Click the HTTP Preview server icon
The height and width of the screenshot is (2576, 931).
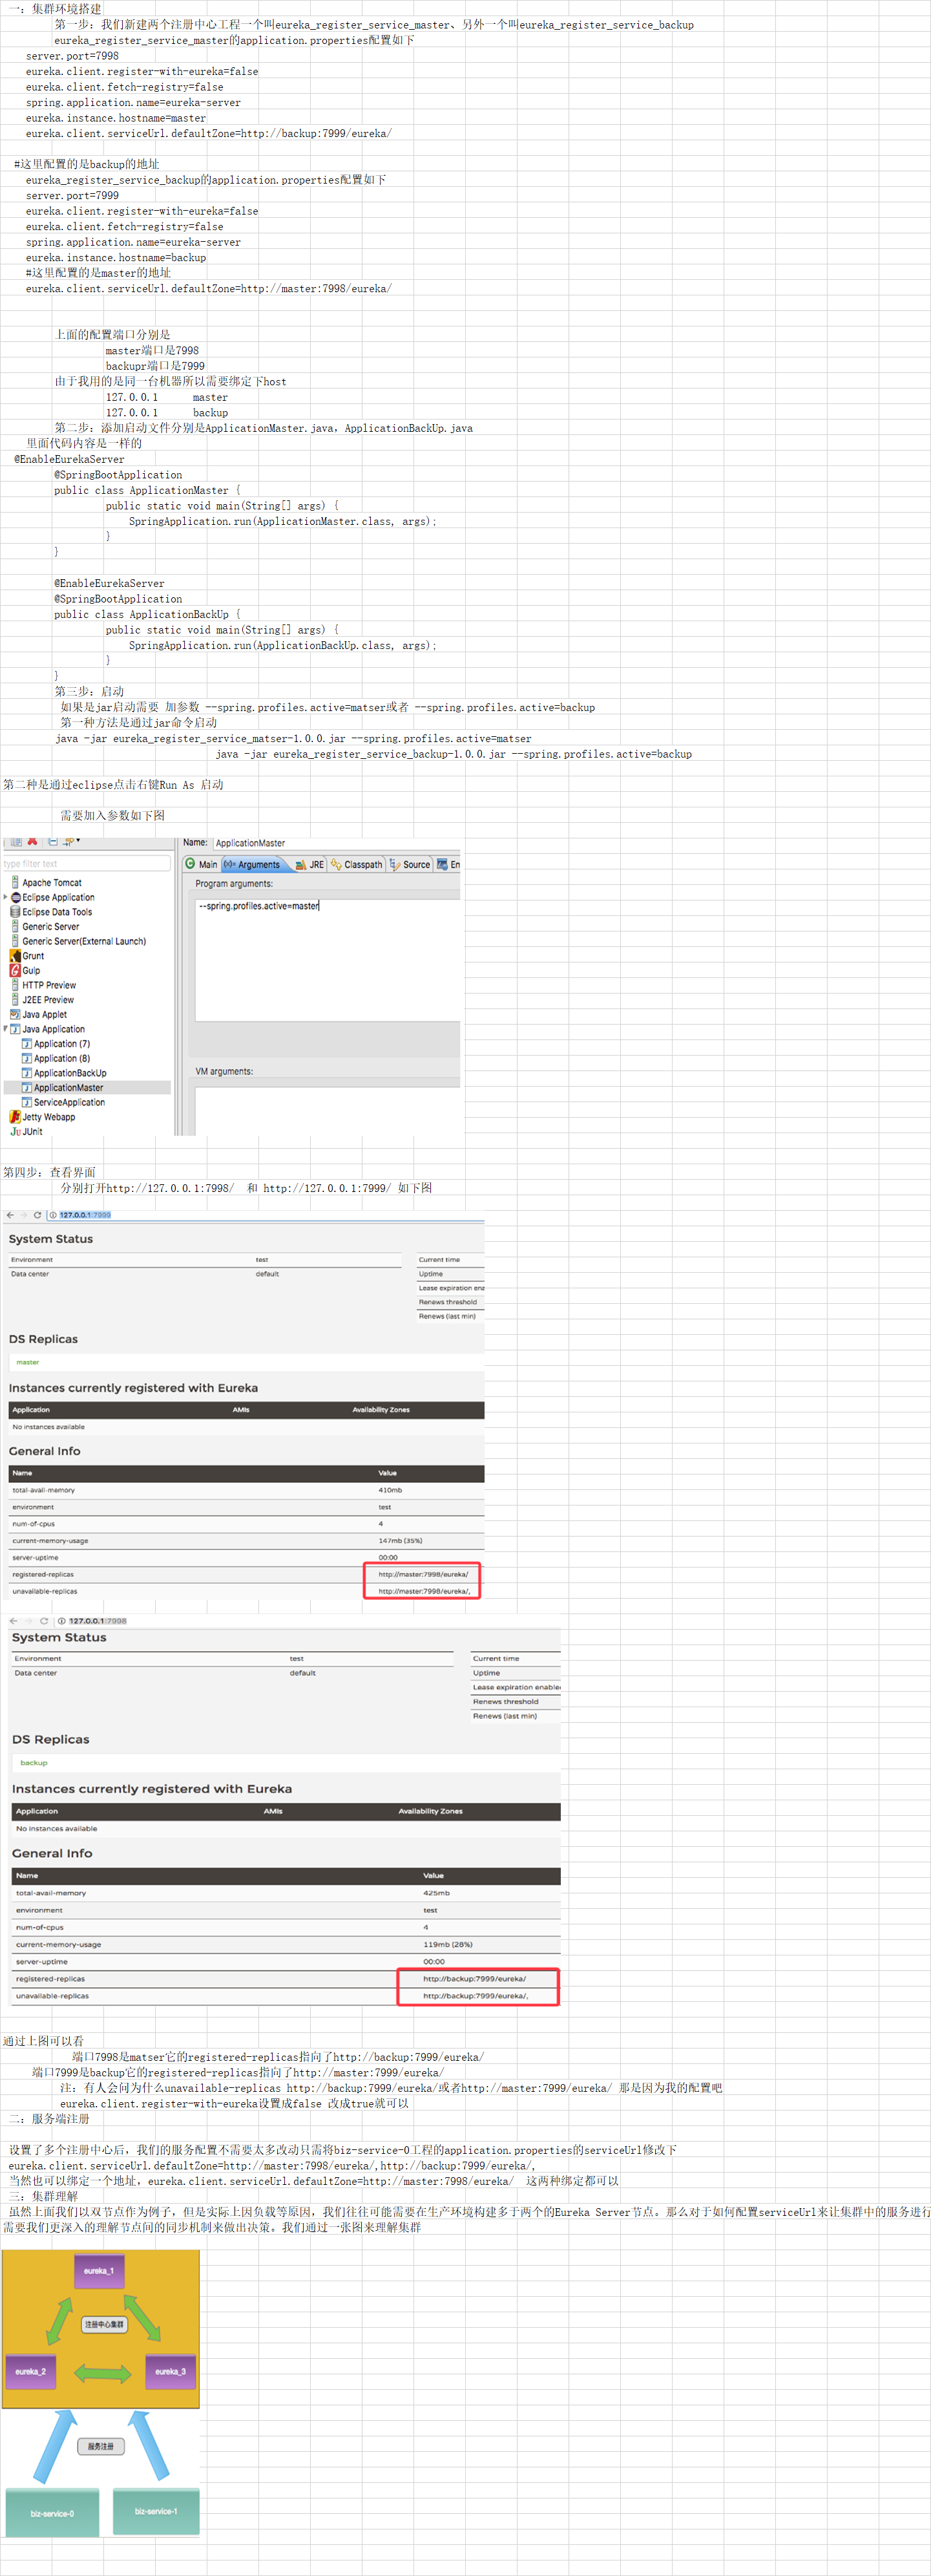[15, 985]
